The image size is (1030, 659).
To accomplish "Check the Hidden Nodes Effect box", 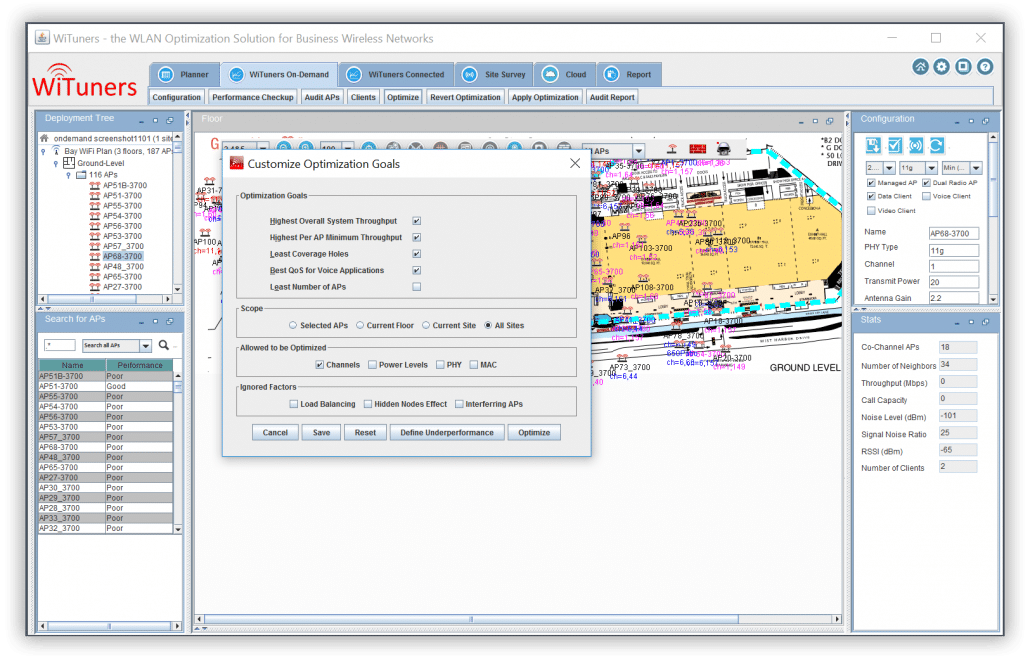I will tap(368, 405).
